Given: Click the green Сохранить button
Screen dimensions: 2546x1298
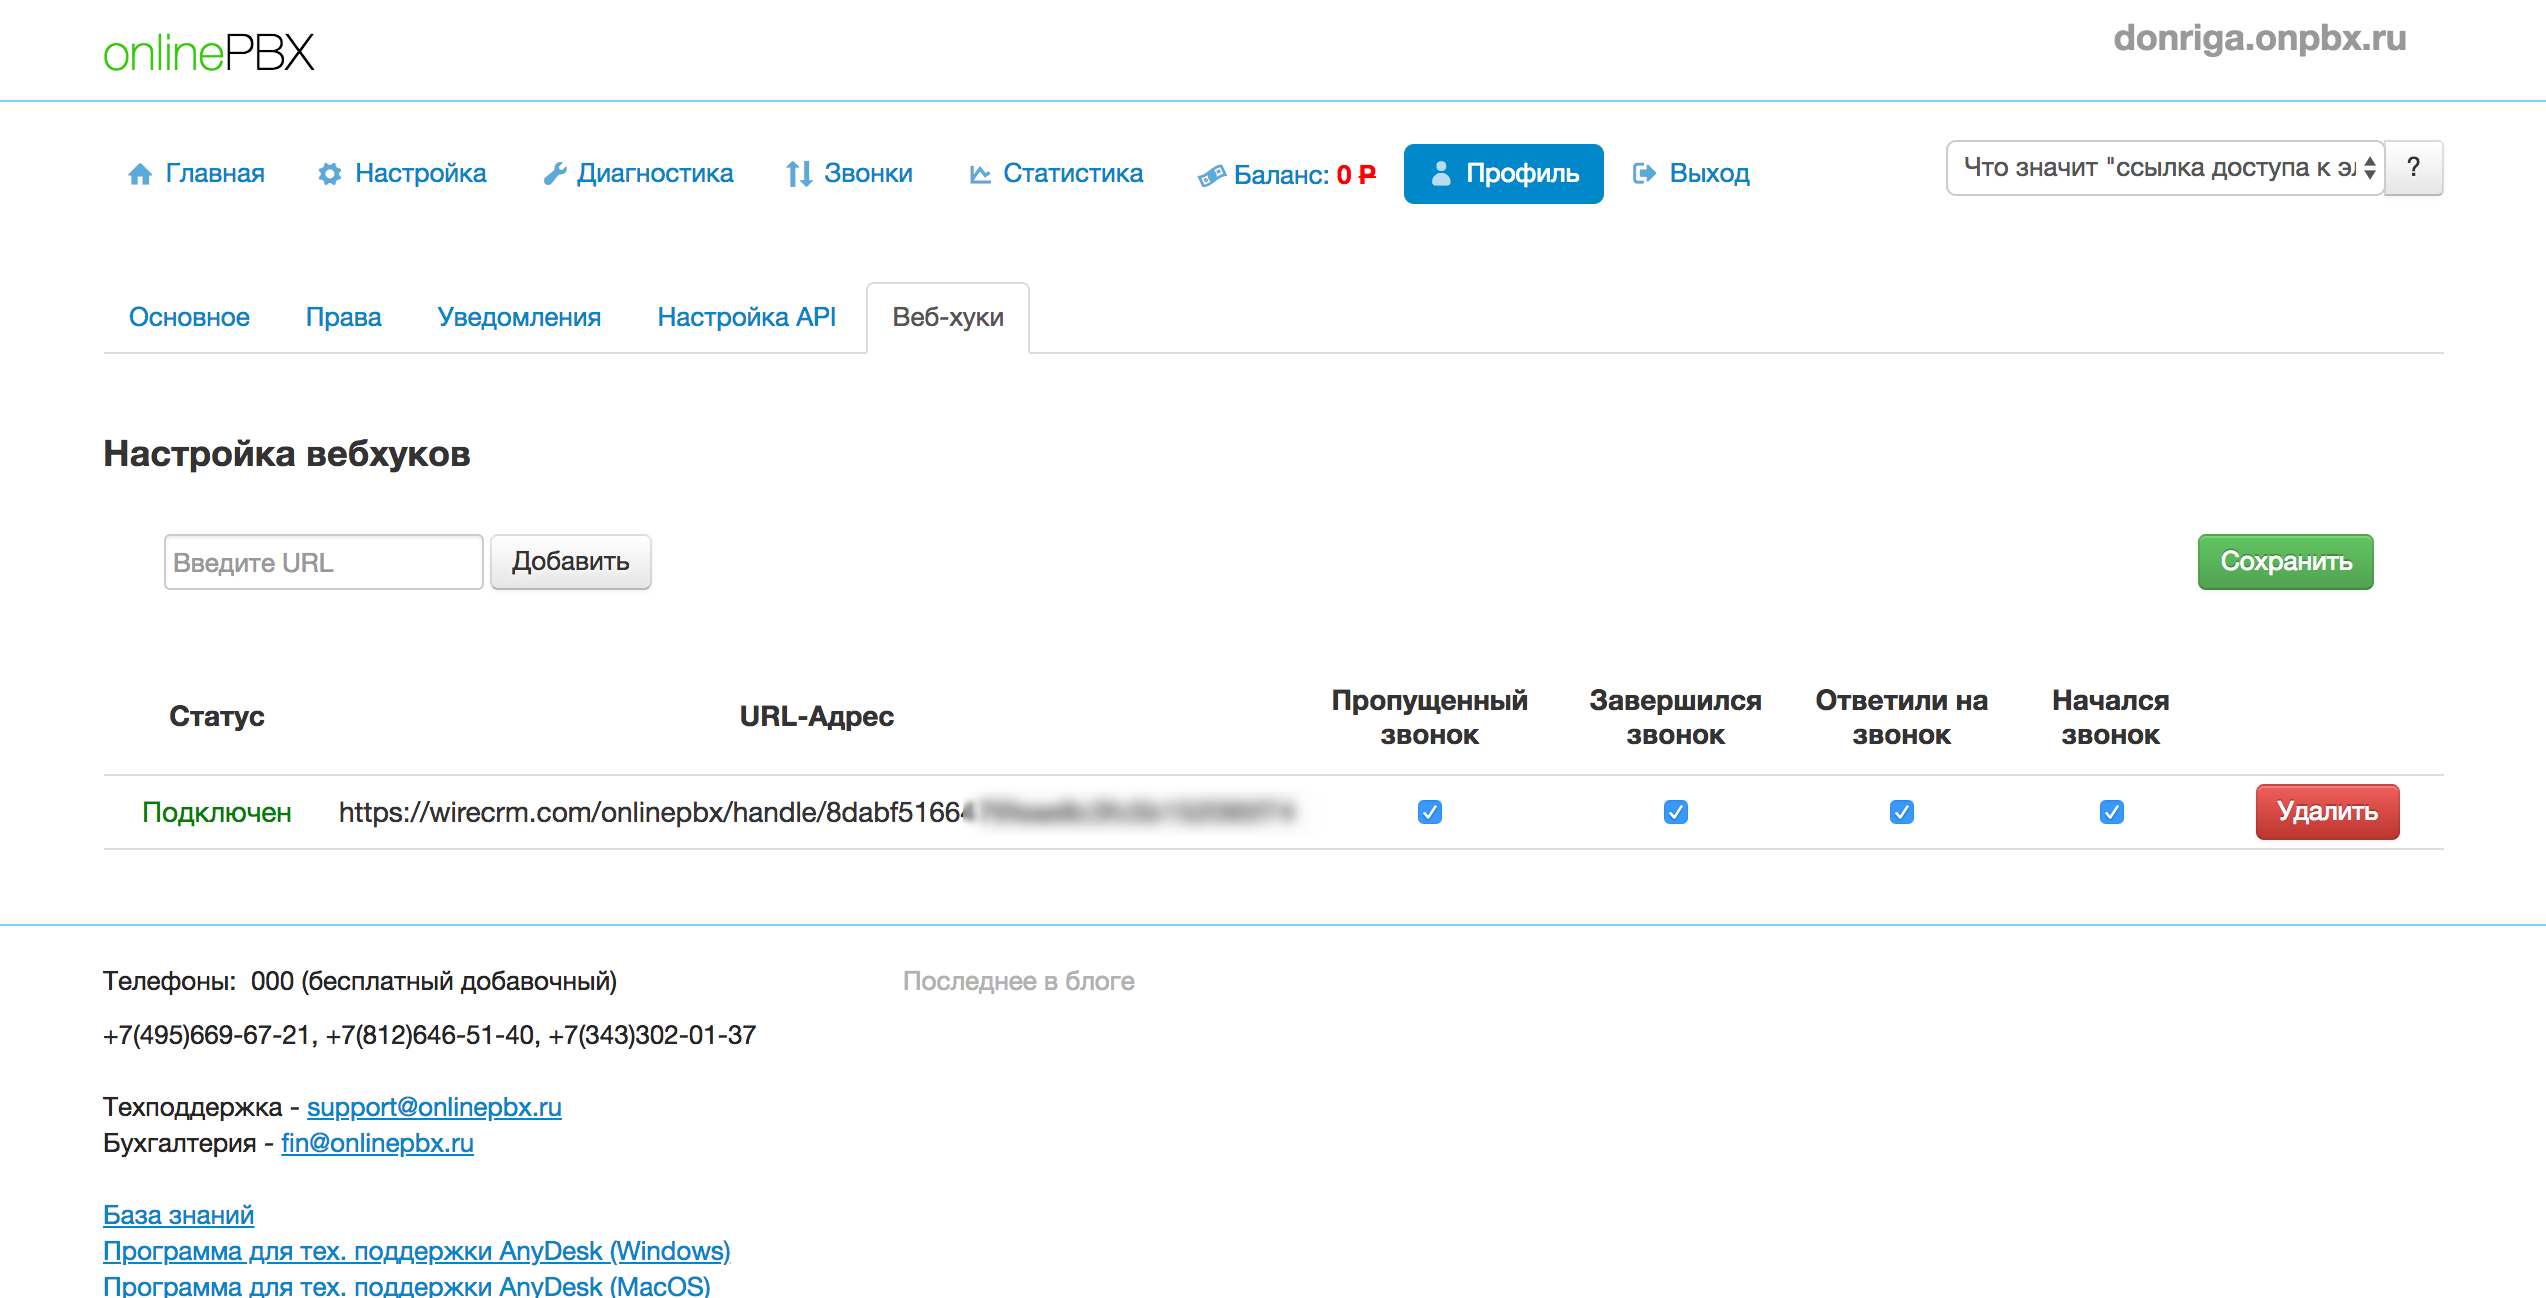Looking at the screenshot, I should click(x=2285, y=562).
